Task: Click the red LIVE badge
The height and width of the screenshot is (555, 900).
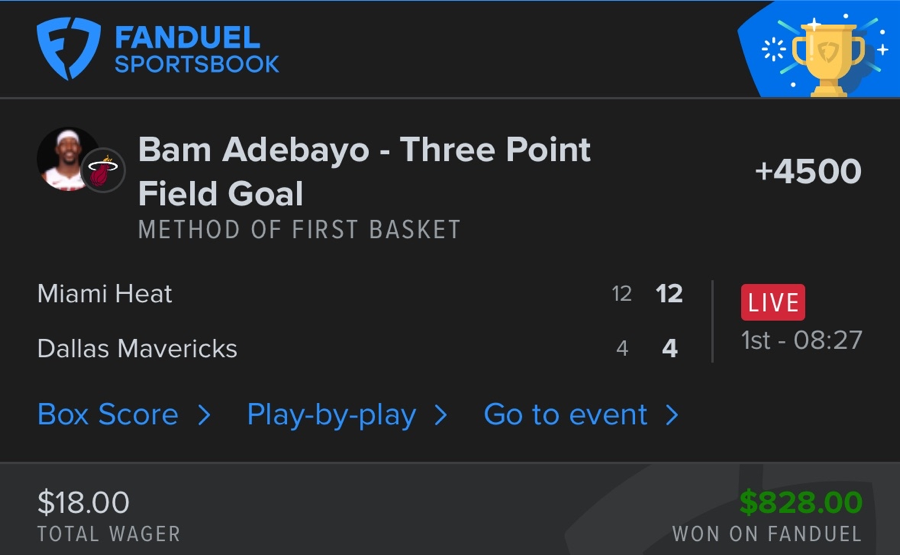Action: pos(773,302)
